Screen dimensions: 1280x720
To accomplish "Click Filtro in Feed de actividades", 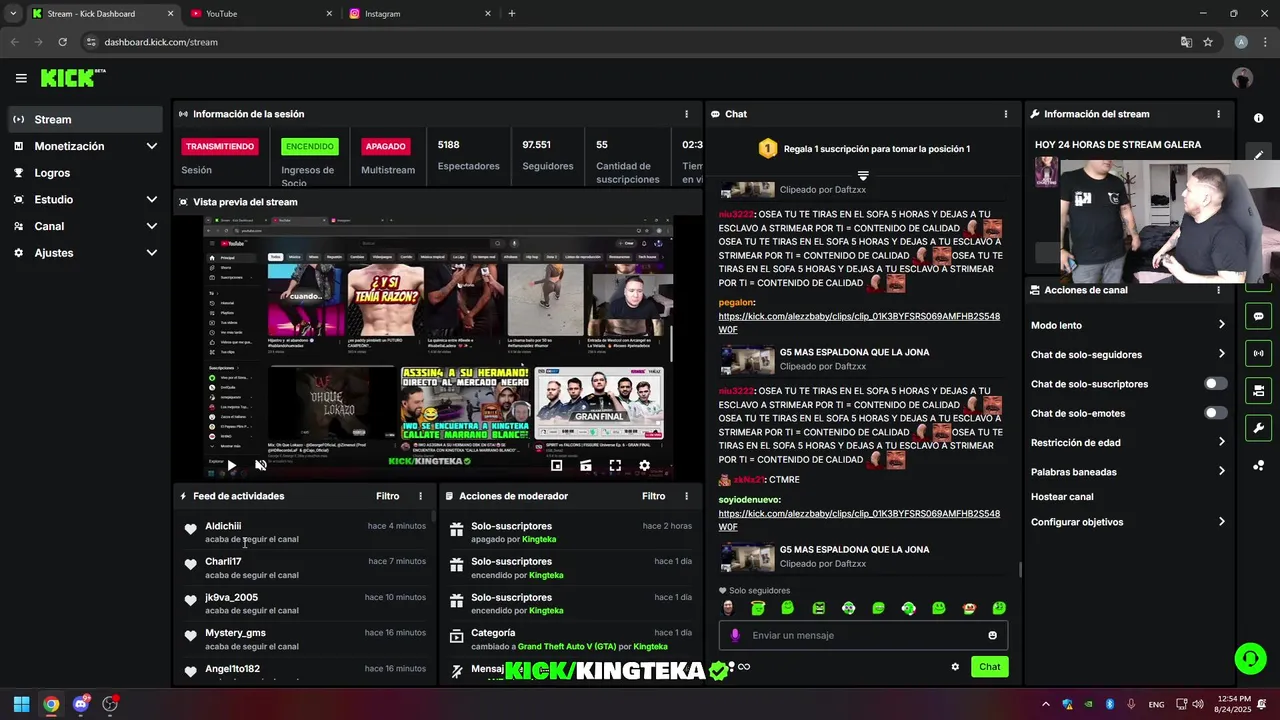I will [387, 496].
